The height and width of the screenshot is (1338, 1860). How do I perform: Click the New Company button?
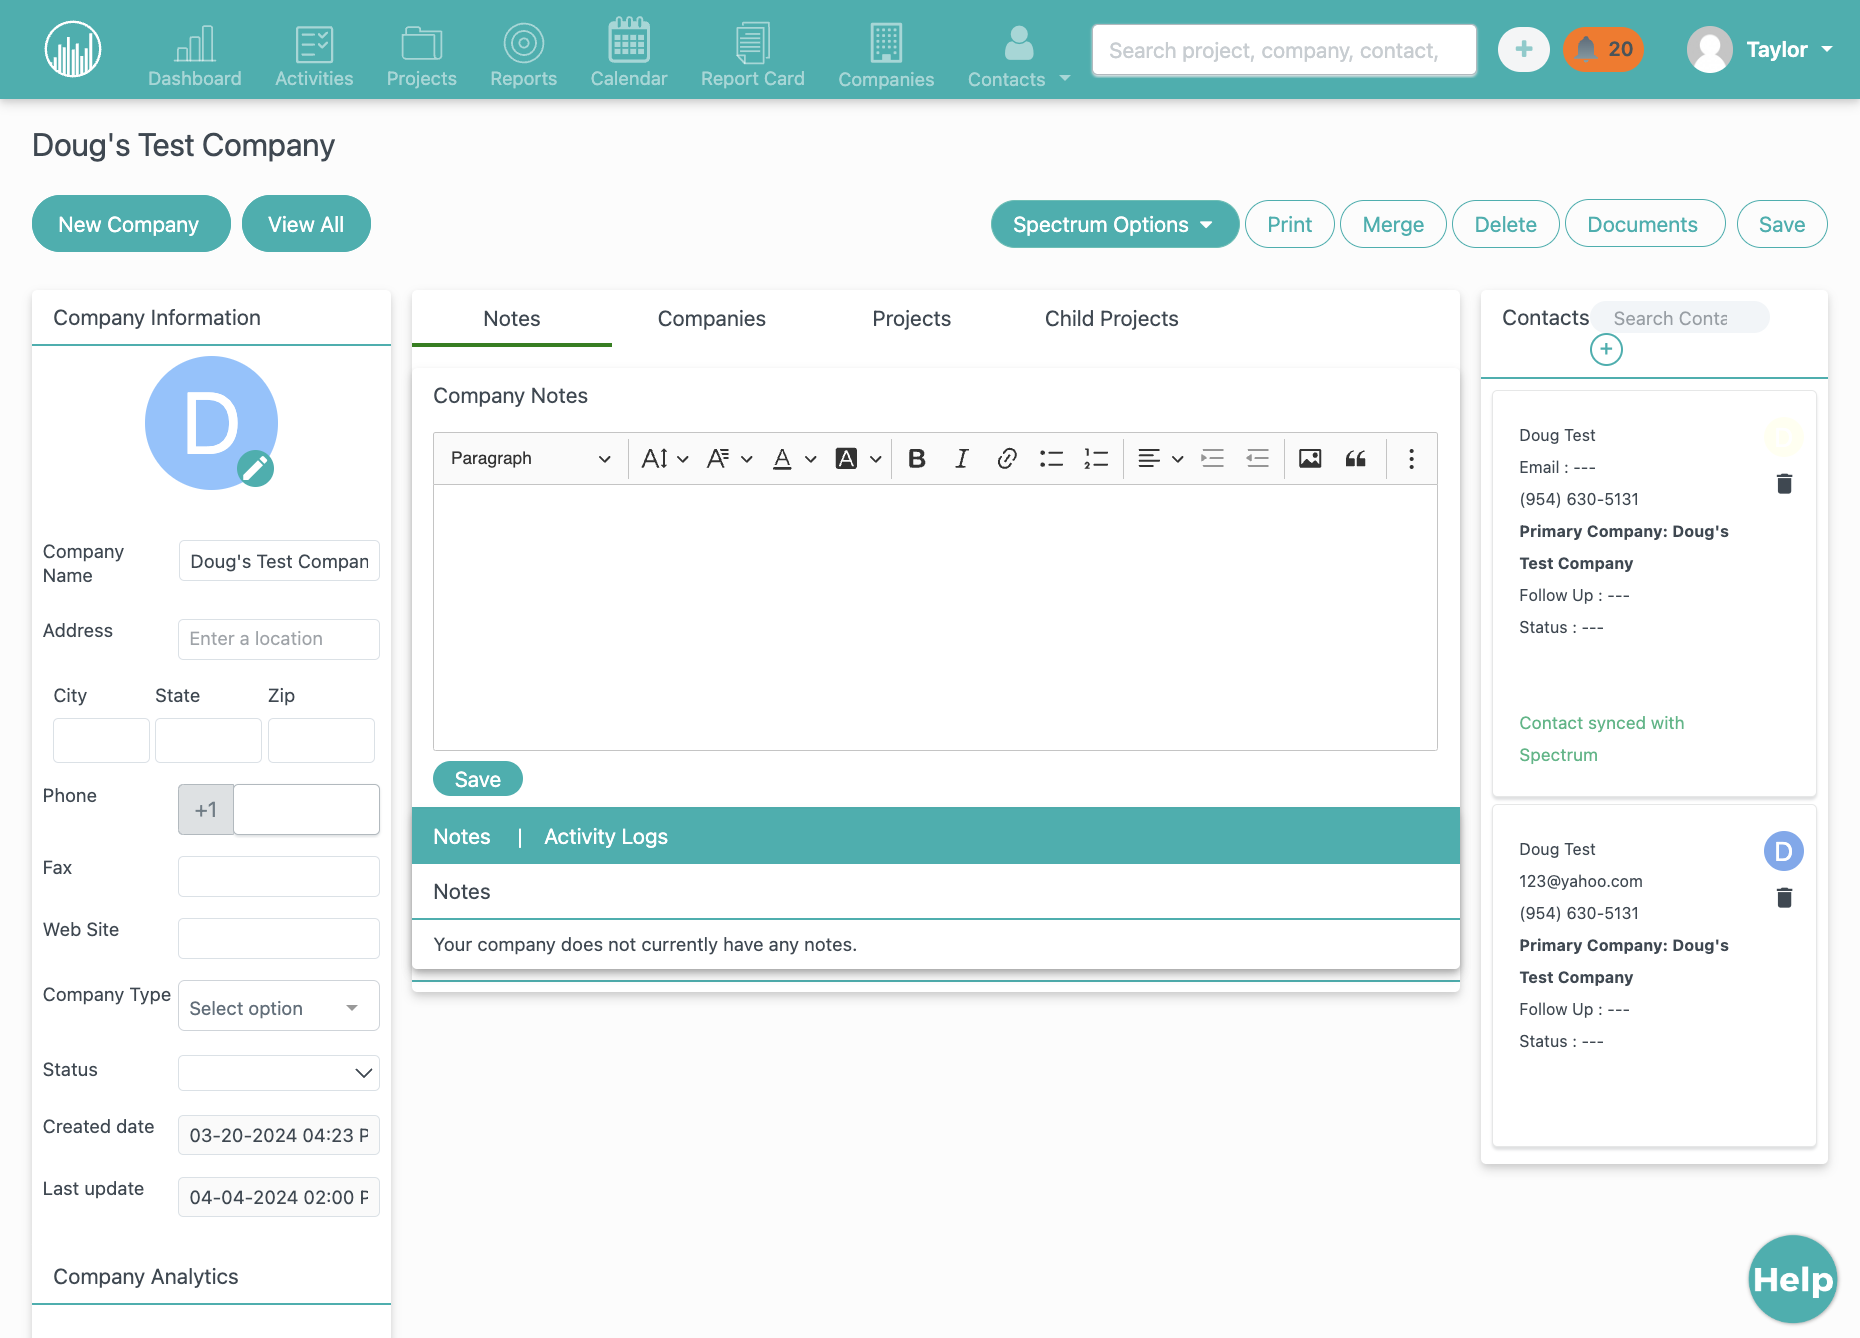click(131, 224)
